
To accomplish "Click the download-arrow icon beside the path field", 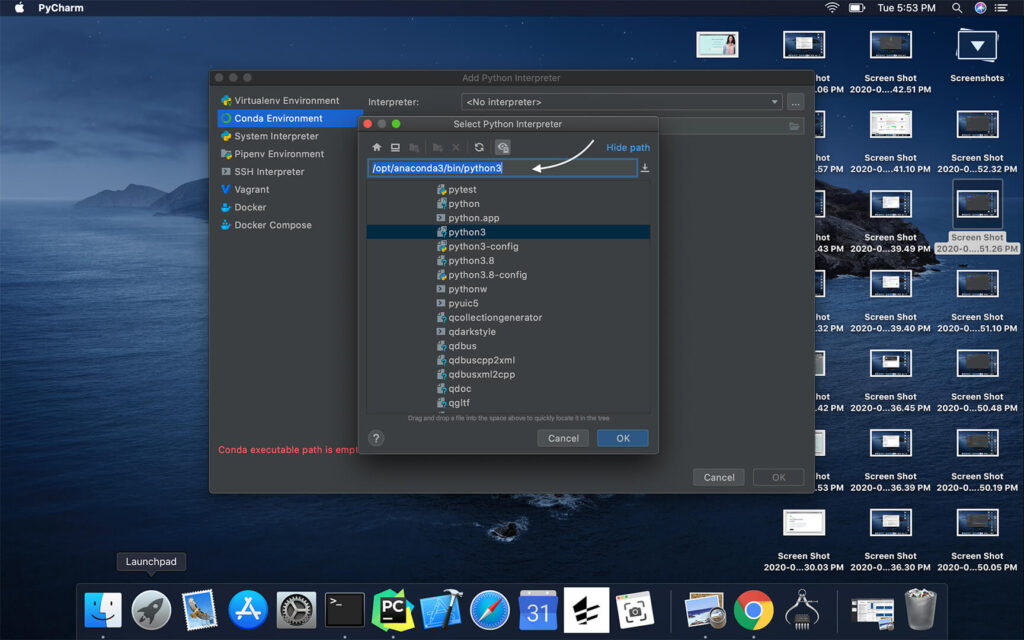I will (645, 168).
